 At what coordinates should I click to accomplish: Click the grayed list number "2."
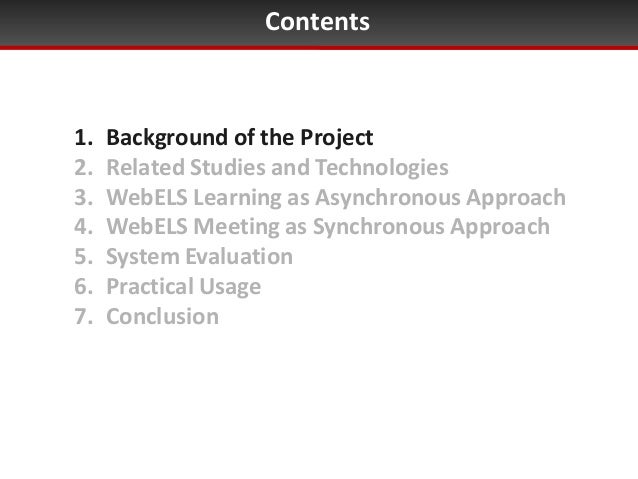[84, 168]
